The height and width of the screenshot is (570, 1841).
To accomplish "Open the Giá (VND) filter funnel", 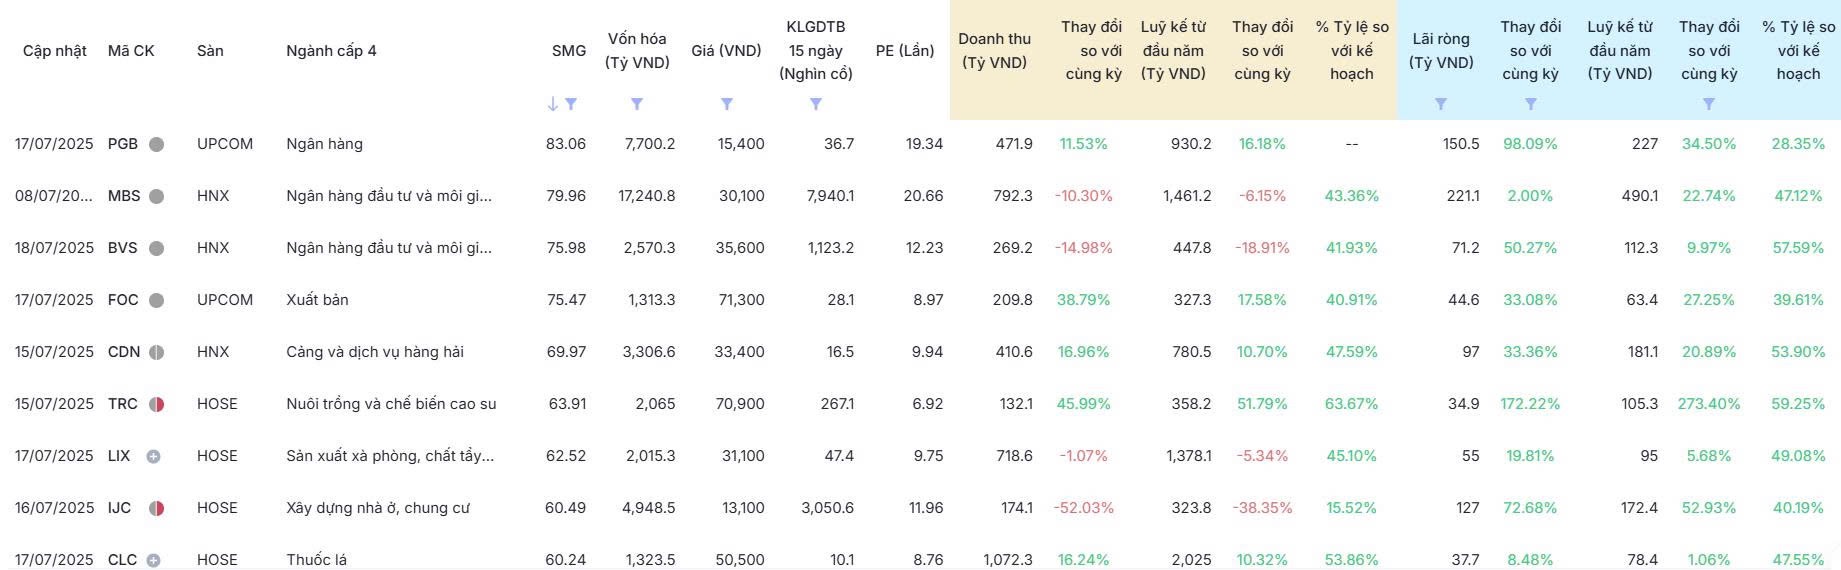I will click(727, 104).
